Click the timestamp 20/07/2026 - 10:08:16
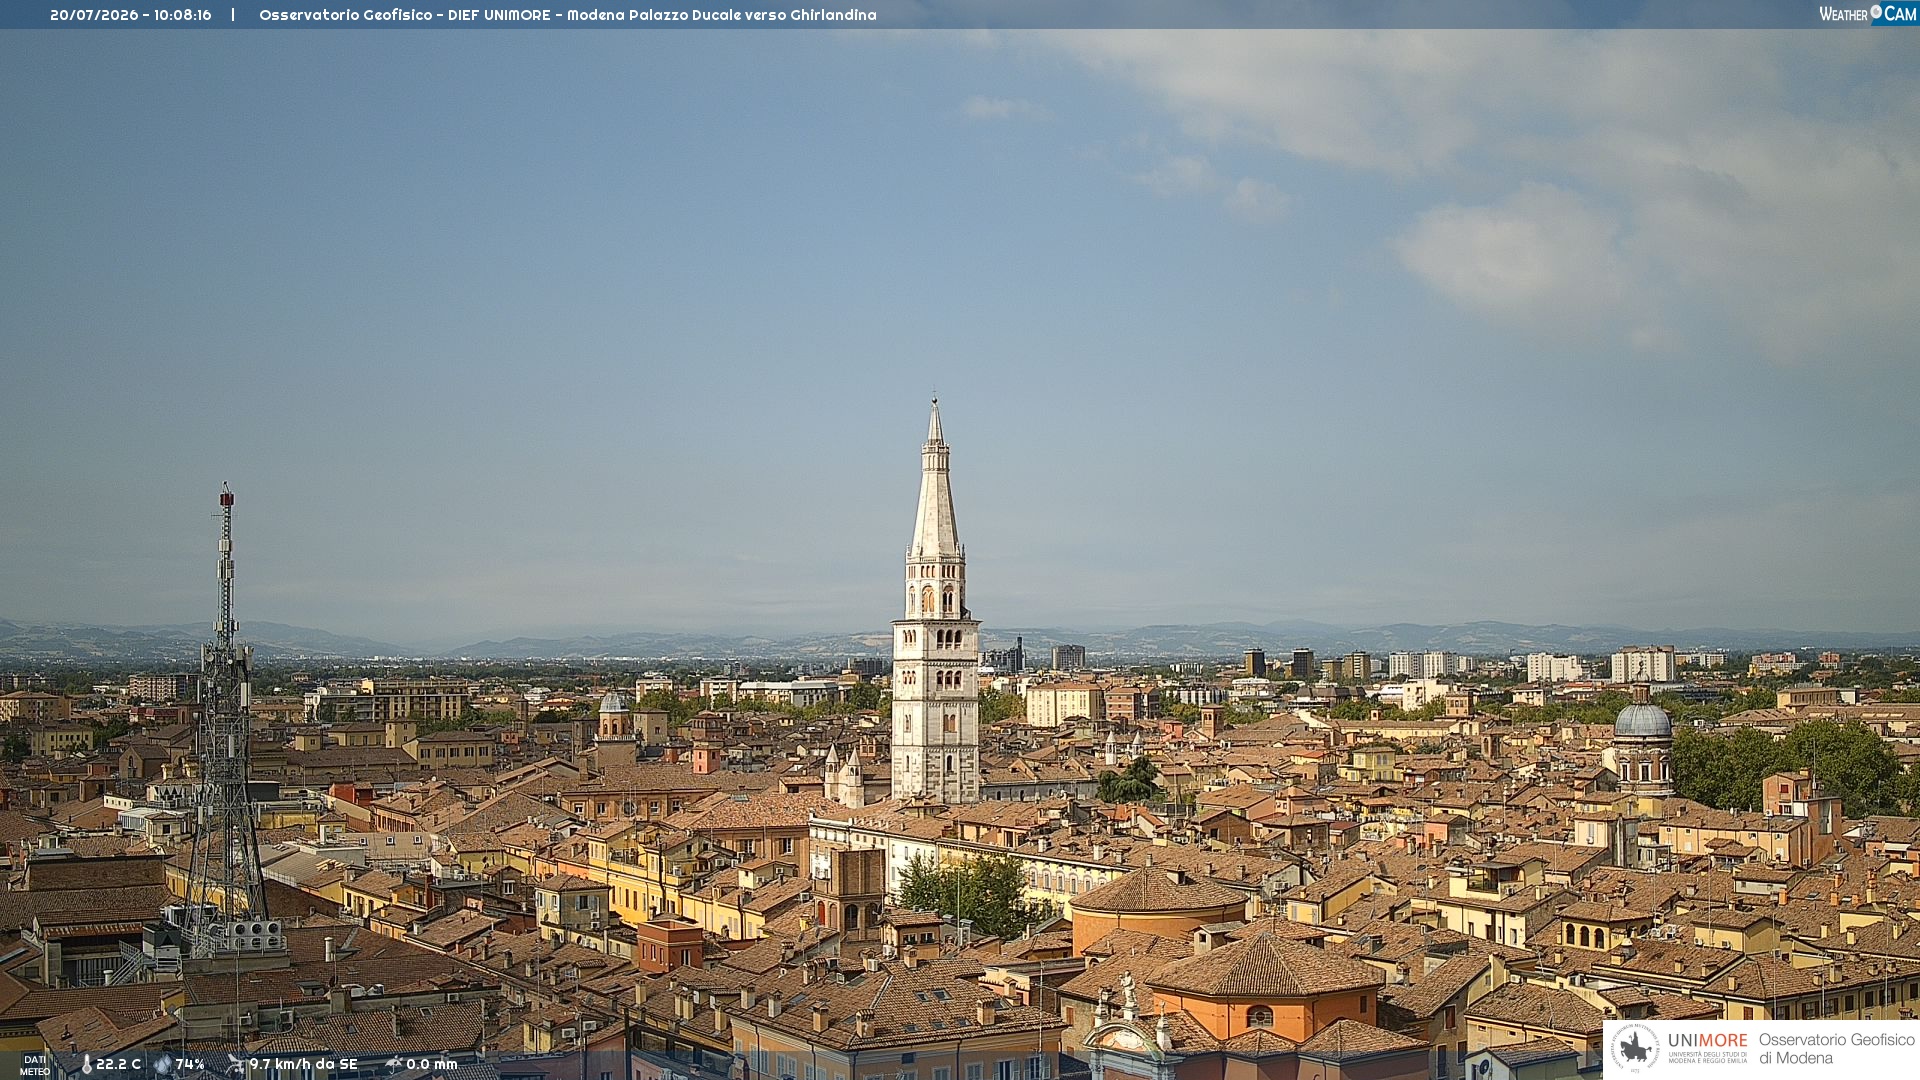 pos(131,15)
